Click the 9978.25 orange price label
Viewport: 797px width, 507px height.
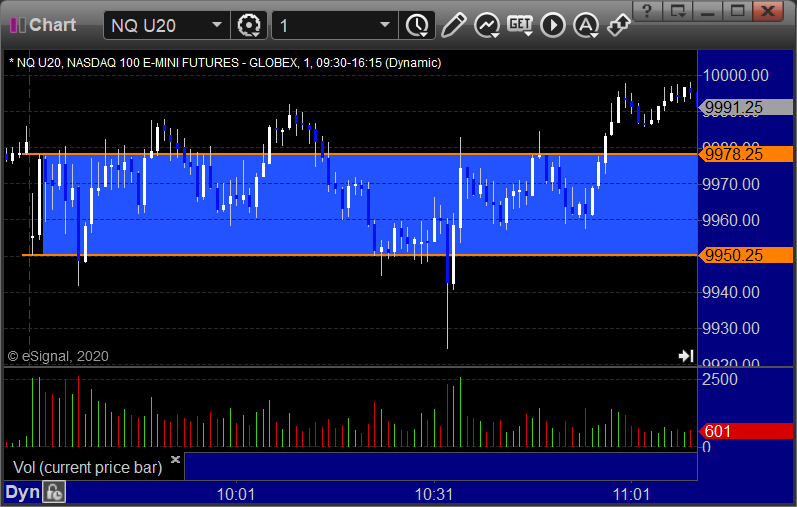tap(745, 154)
